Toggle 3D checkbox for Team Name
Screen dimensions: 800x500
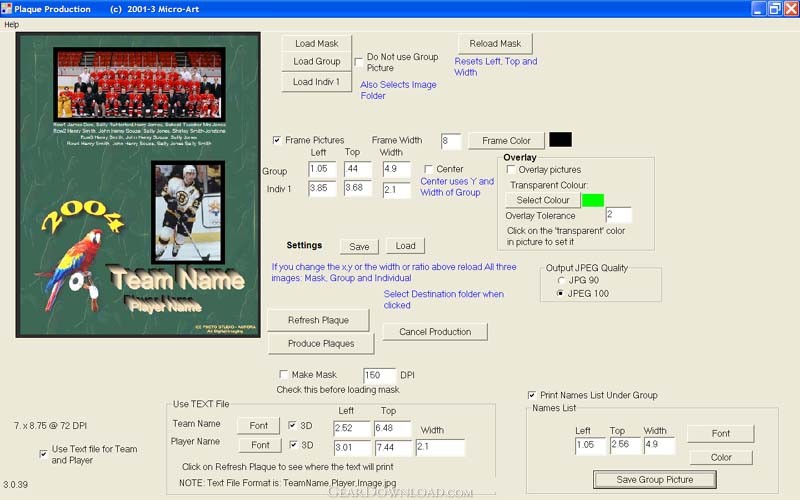pos(292,425)
